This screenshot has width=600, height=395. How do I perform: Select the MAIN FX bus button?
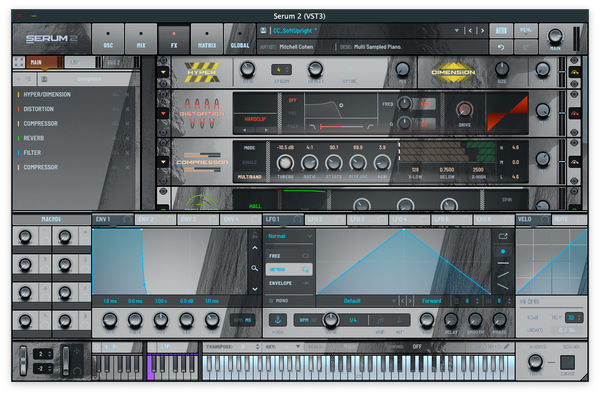pos(44,62)
